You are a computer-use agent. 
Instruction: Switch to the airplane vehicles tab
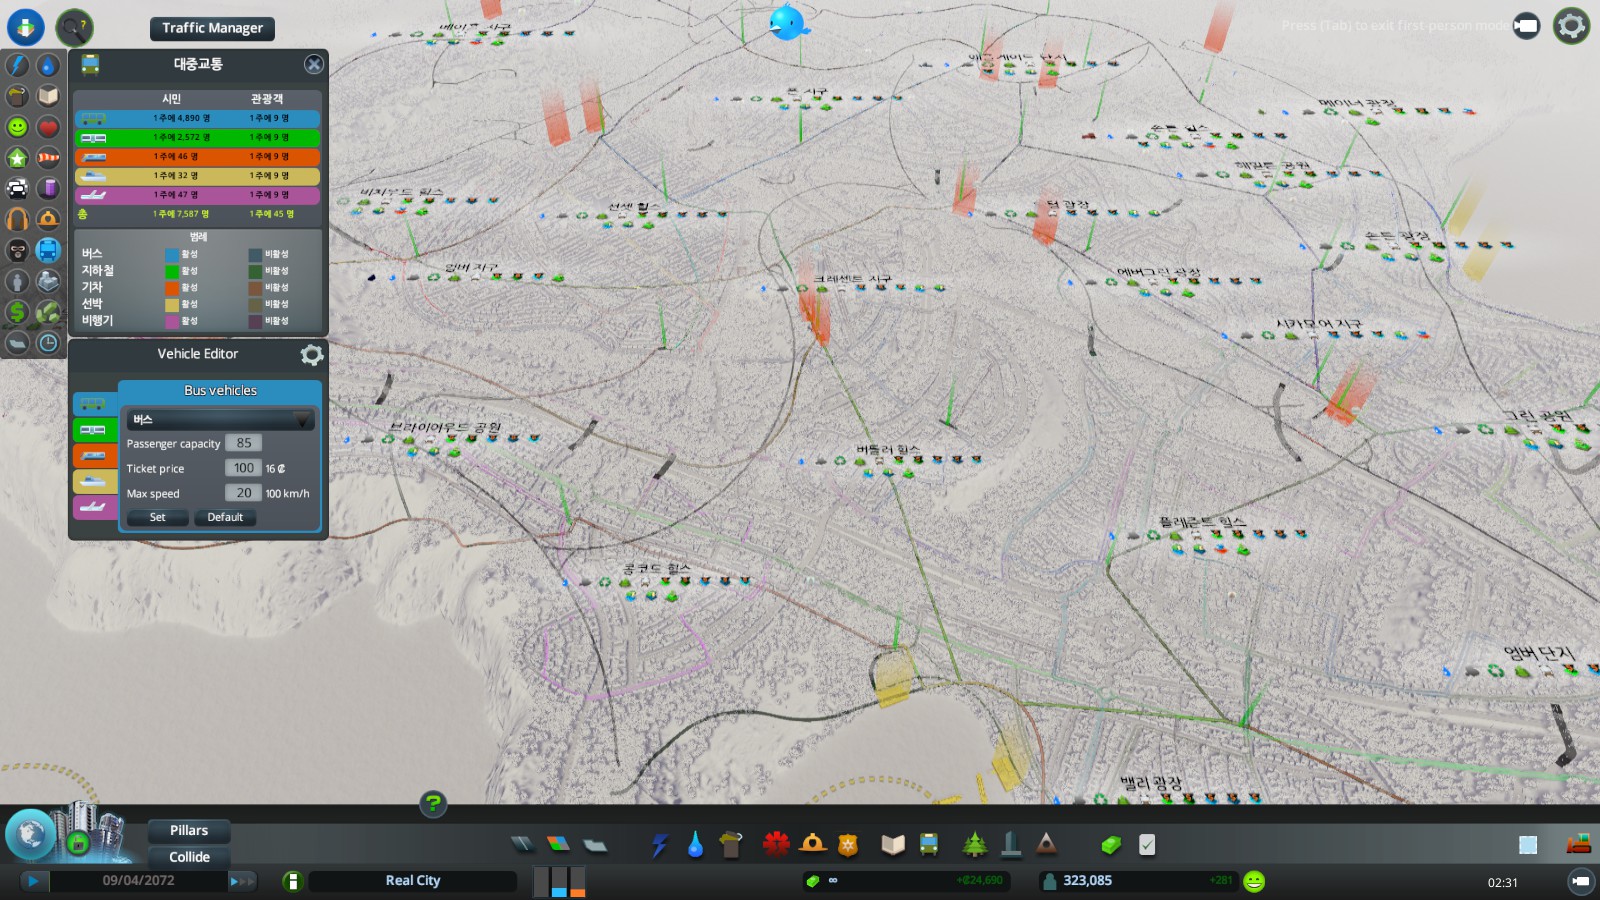click(94, 507)
